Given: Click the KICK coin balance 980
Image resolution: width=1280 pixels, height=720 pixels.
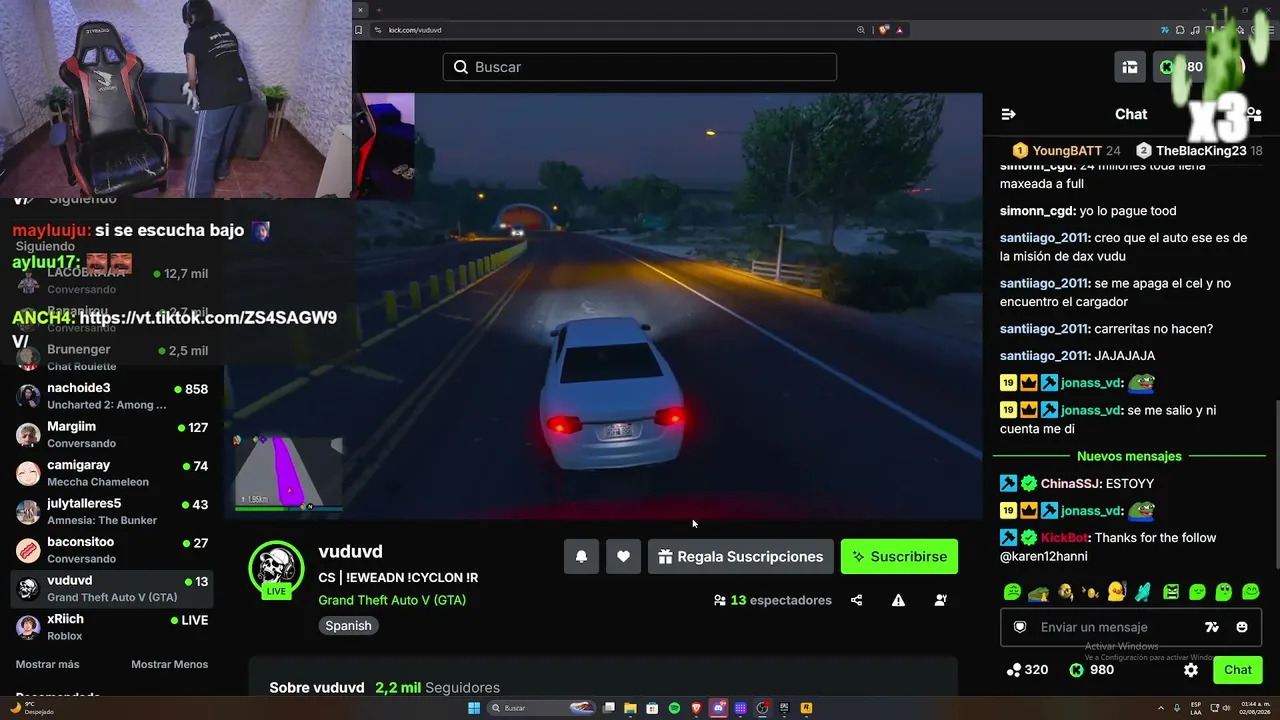Looking at the screenshot, I should [x=1091, y=670].
